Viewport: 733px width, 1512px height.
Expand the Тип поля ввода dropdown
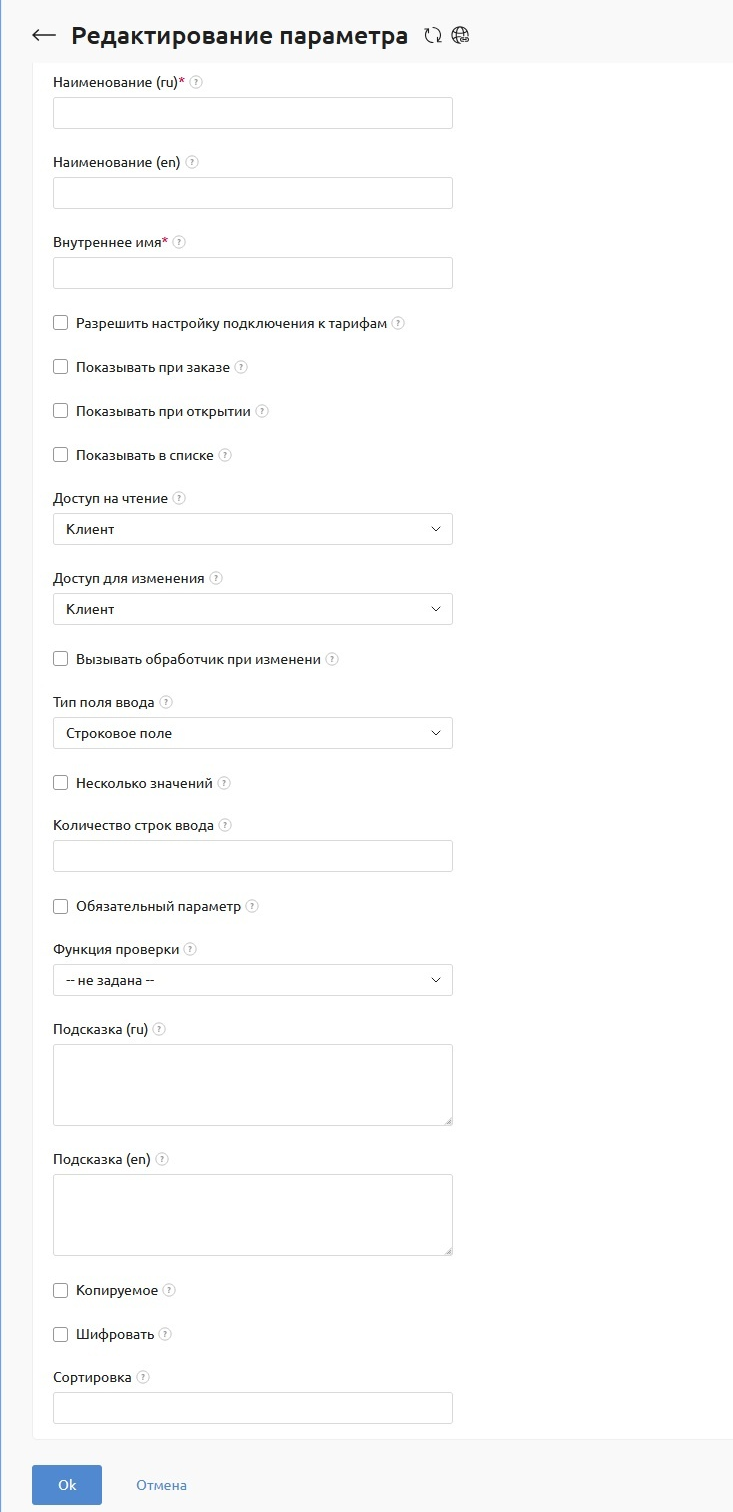[x=252, y=733]
